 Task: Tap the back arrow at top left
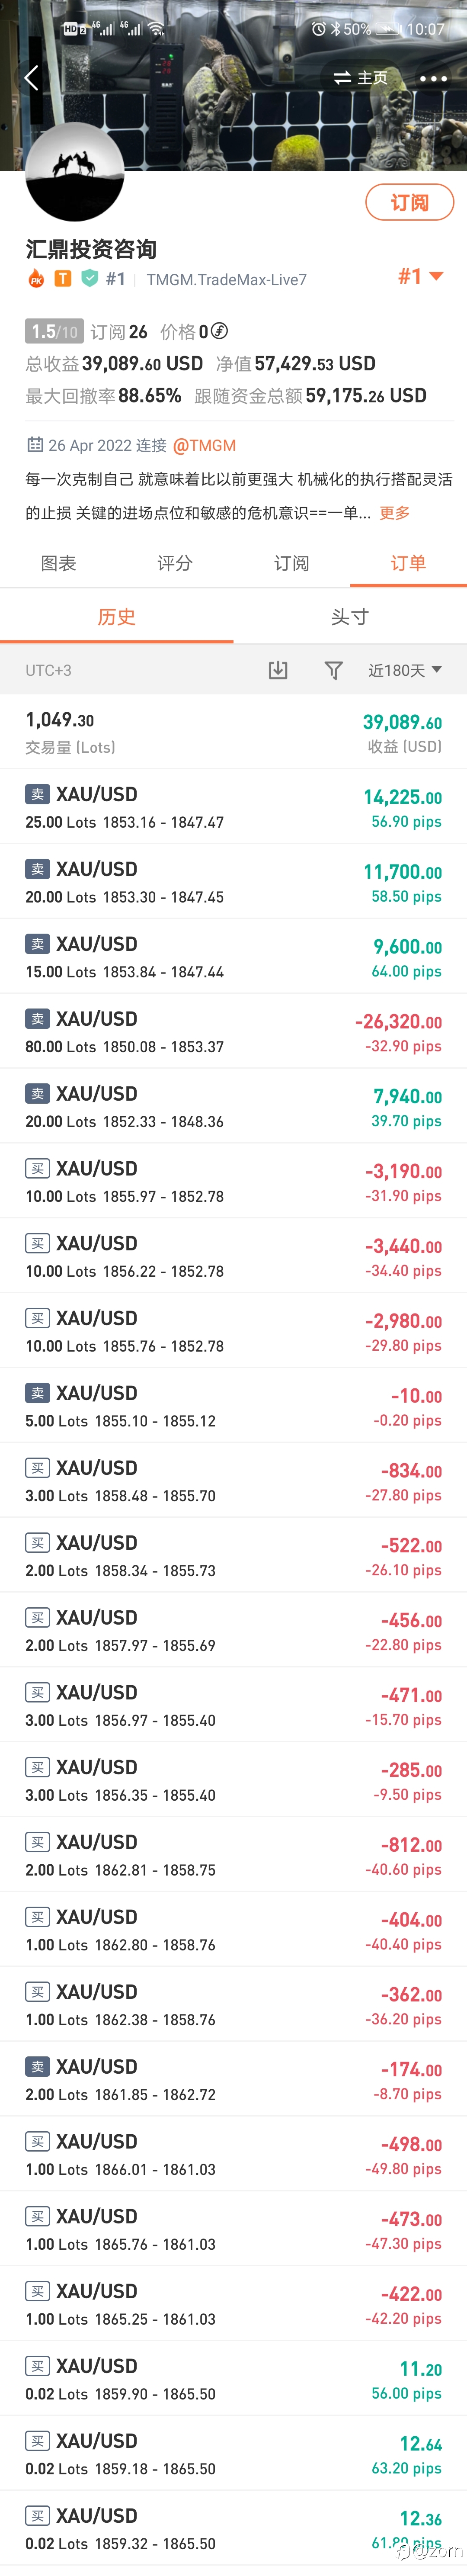31,78
